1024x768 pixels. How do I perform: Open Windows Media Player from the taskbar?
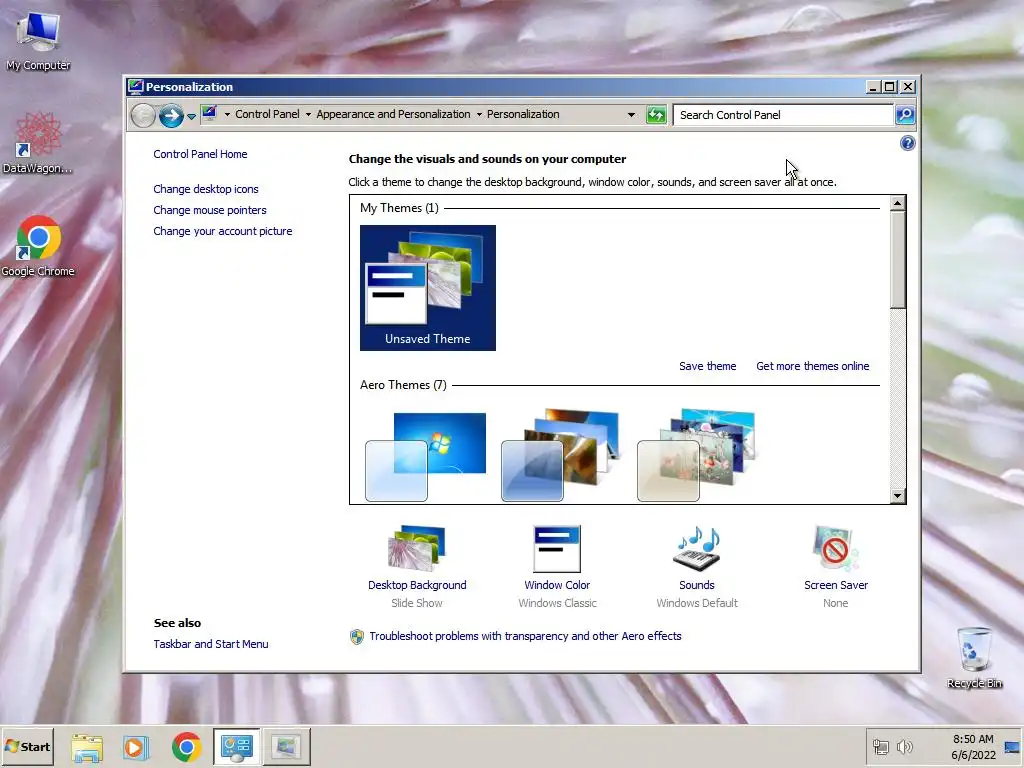136,747
